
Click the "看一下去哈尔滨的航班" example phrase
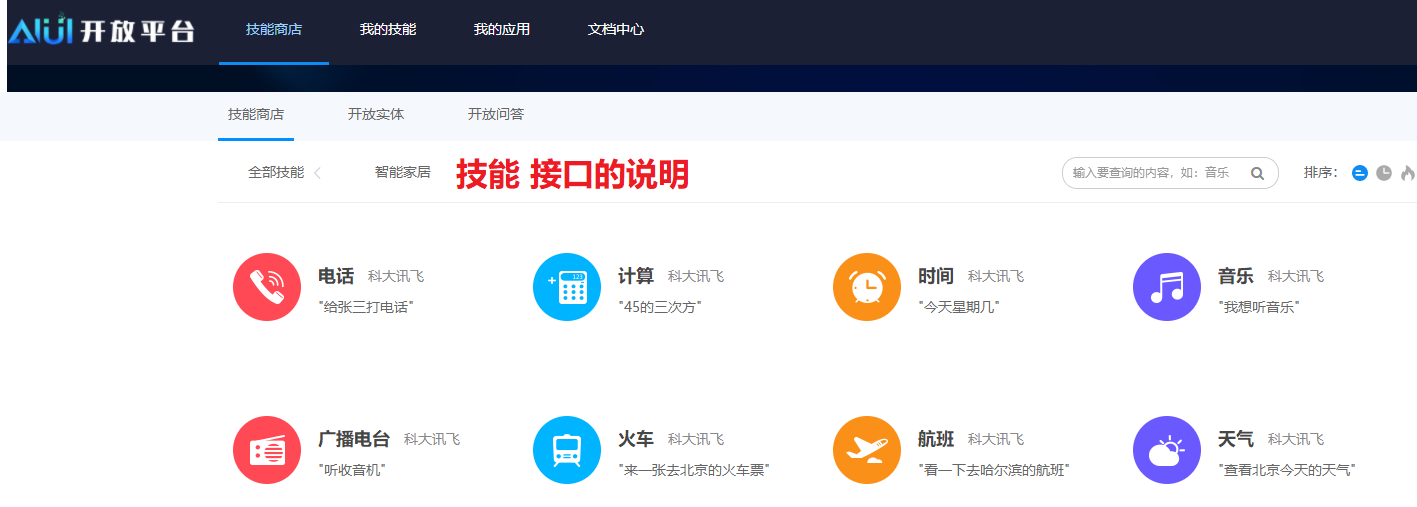click(994, 470)
